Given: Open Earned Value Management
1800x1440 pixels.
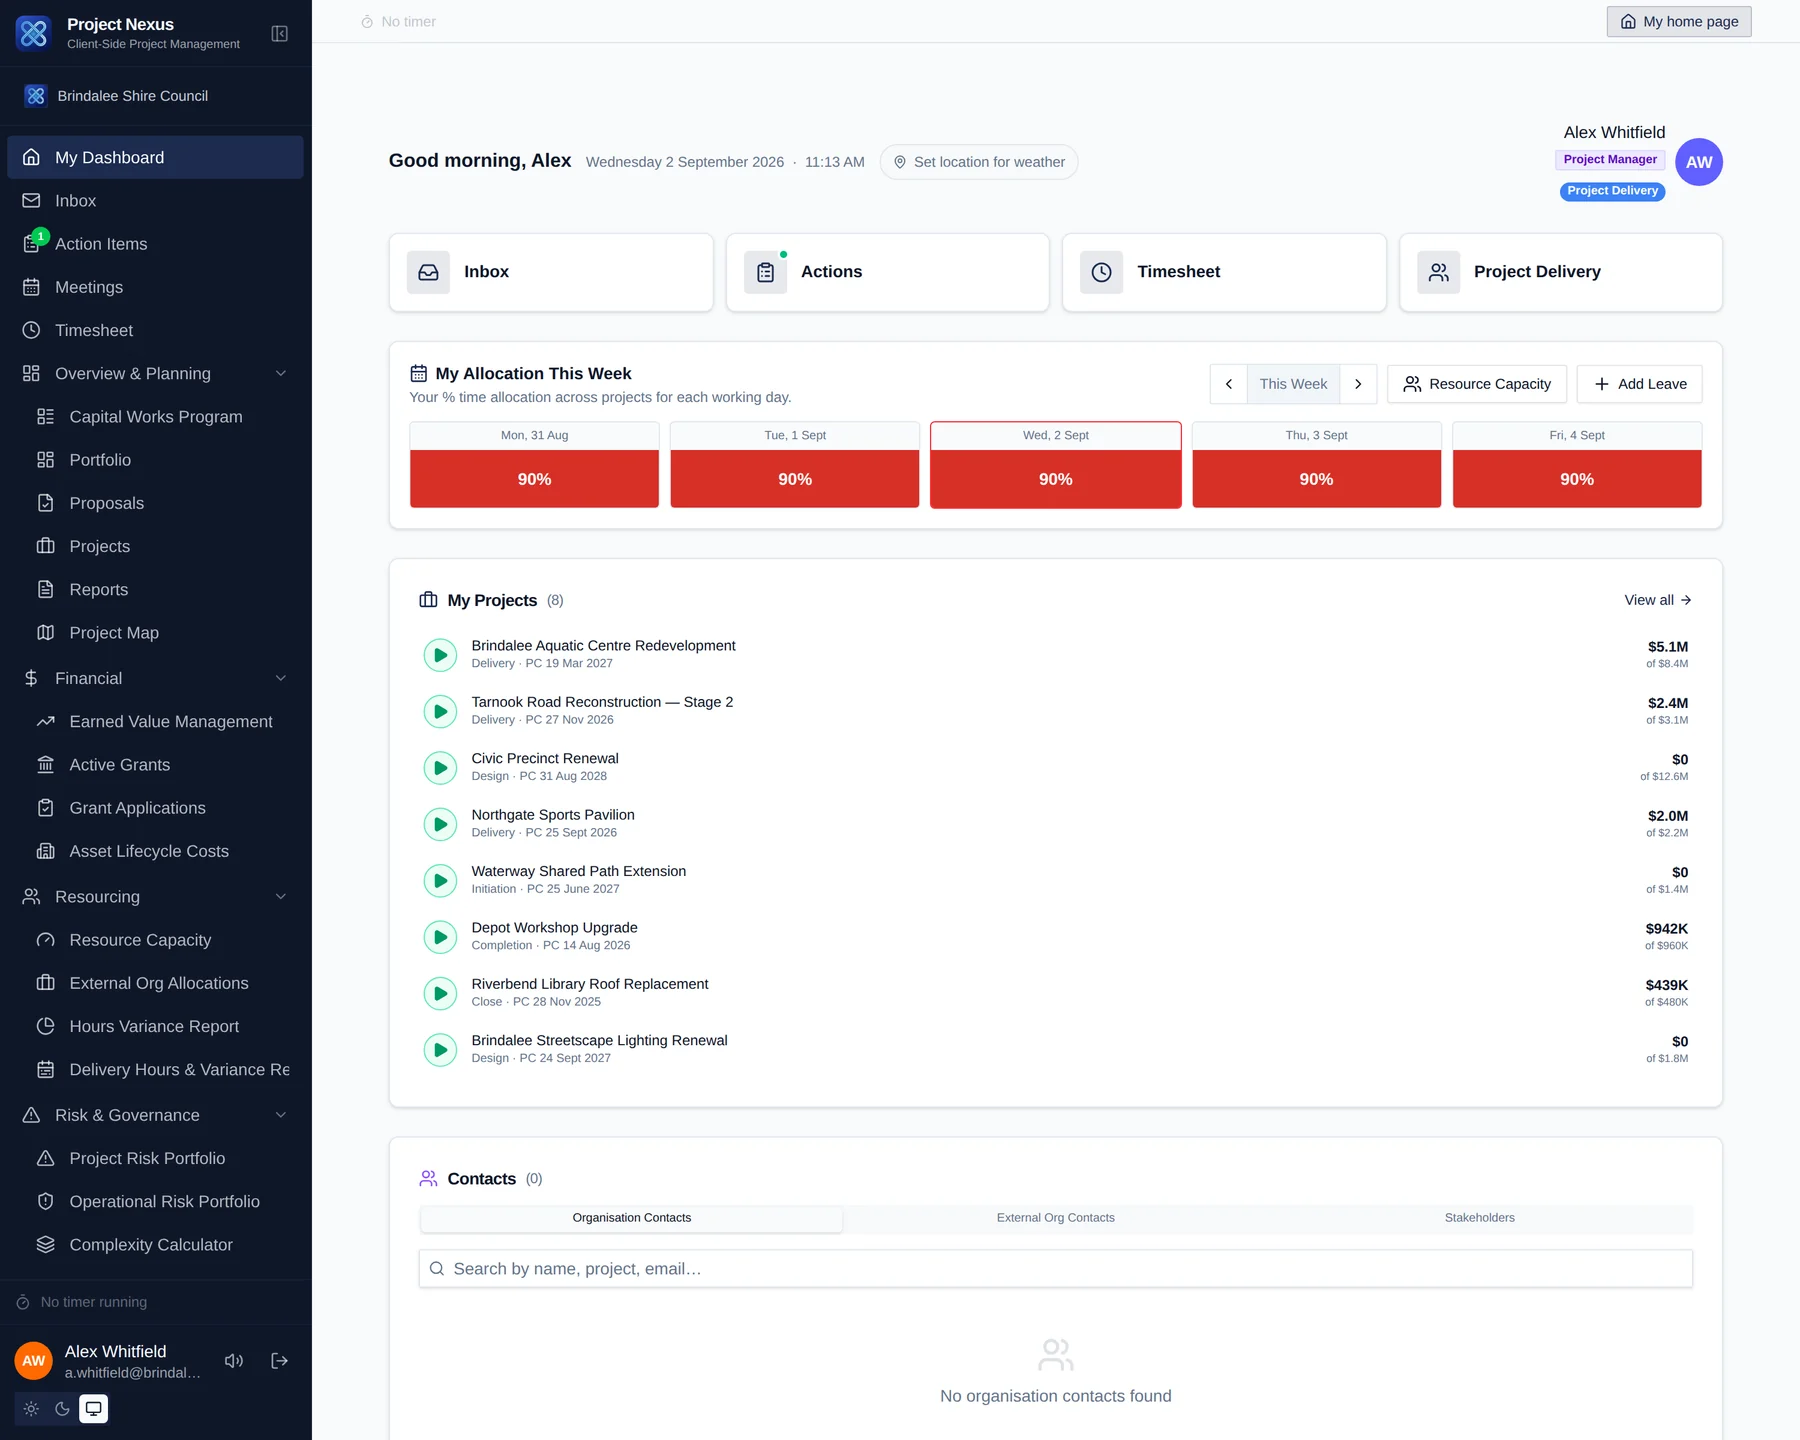Looking at the screenshot, I should (162, 722).
